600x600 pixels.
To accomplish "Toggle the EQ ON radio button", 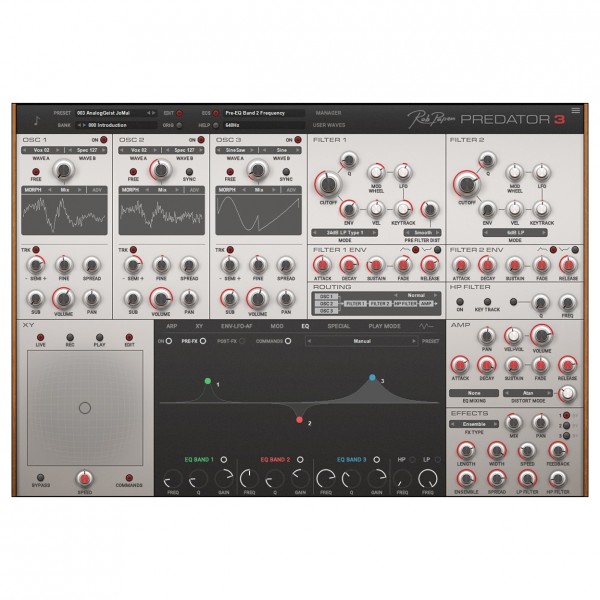I will [x=169, y=341].
